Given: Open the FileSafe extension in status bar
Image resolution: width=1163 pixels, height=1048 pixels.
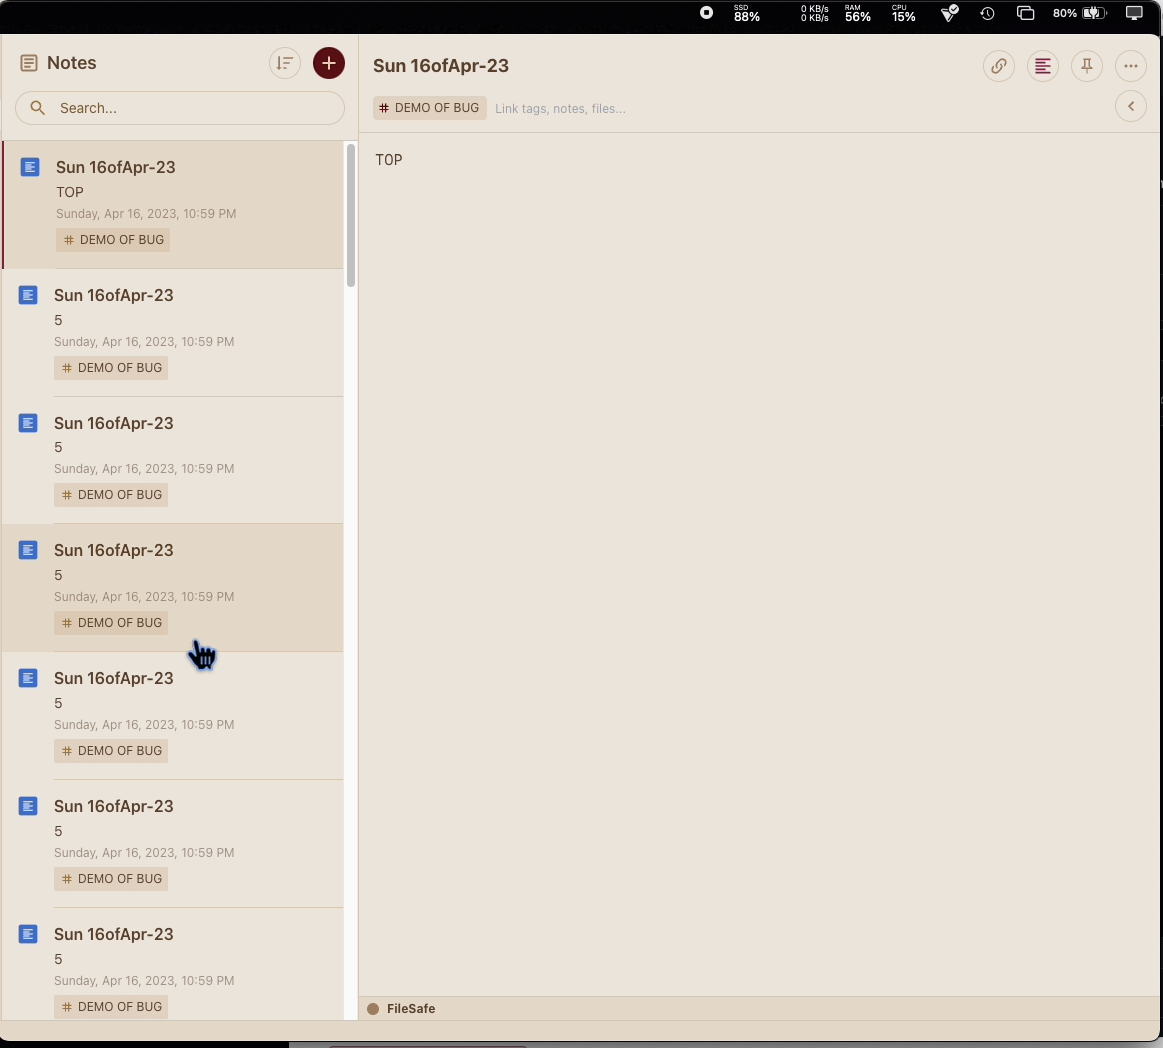Looking at the screenshot, I should 411,1009.
